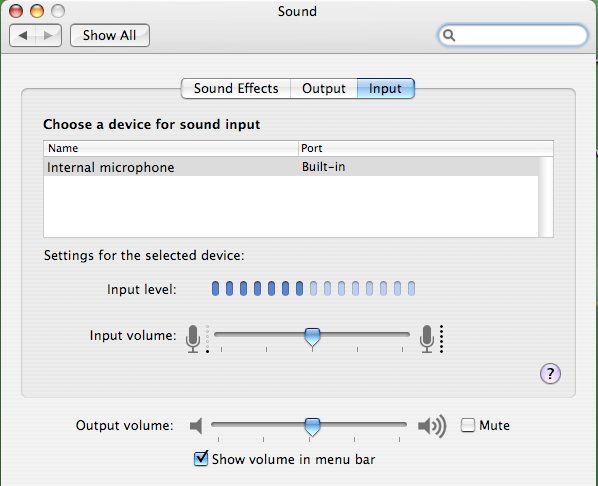
Task: Focus the search field
Action: pyautogui.click(x=513, y=35)
